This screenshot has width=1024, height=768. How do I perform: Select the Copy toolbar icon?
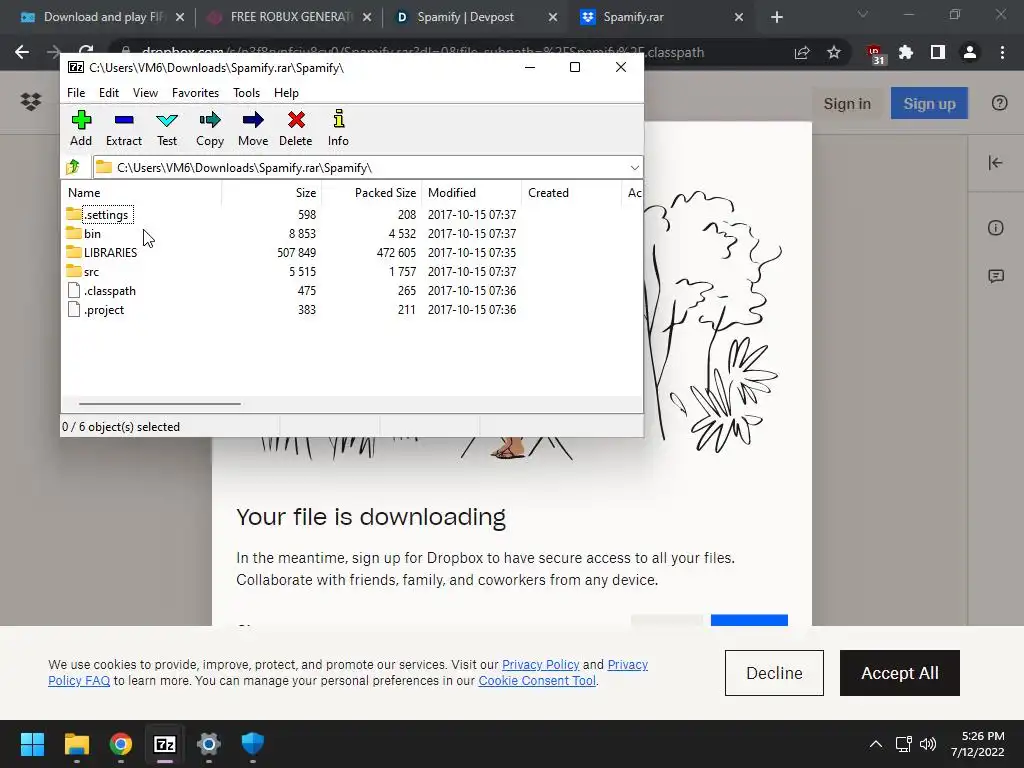pos(210,129)
